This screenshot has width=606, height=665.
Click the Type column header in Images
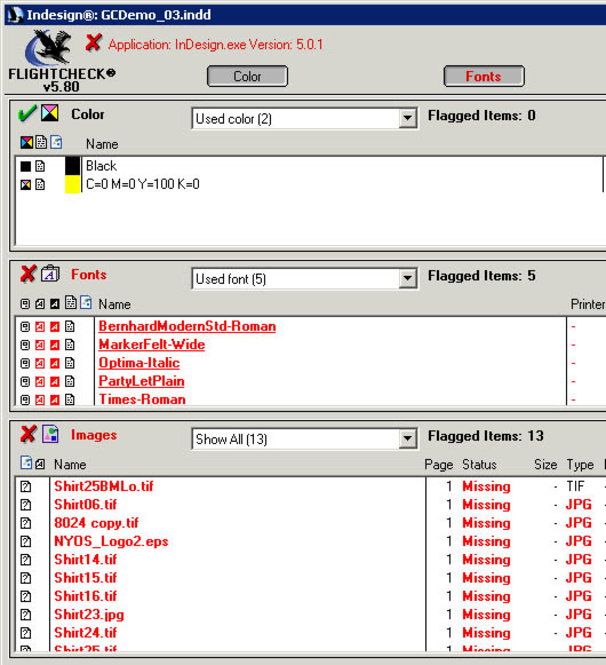580,464
